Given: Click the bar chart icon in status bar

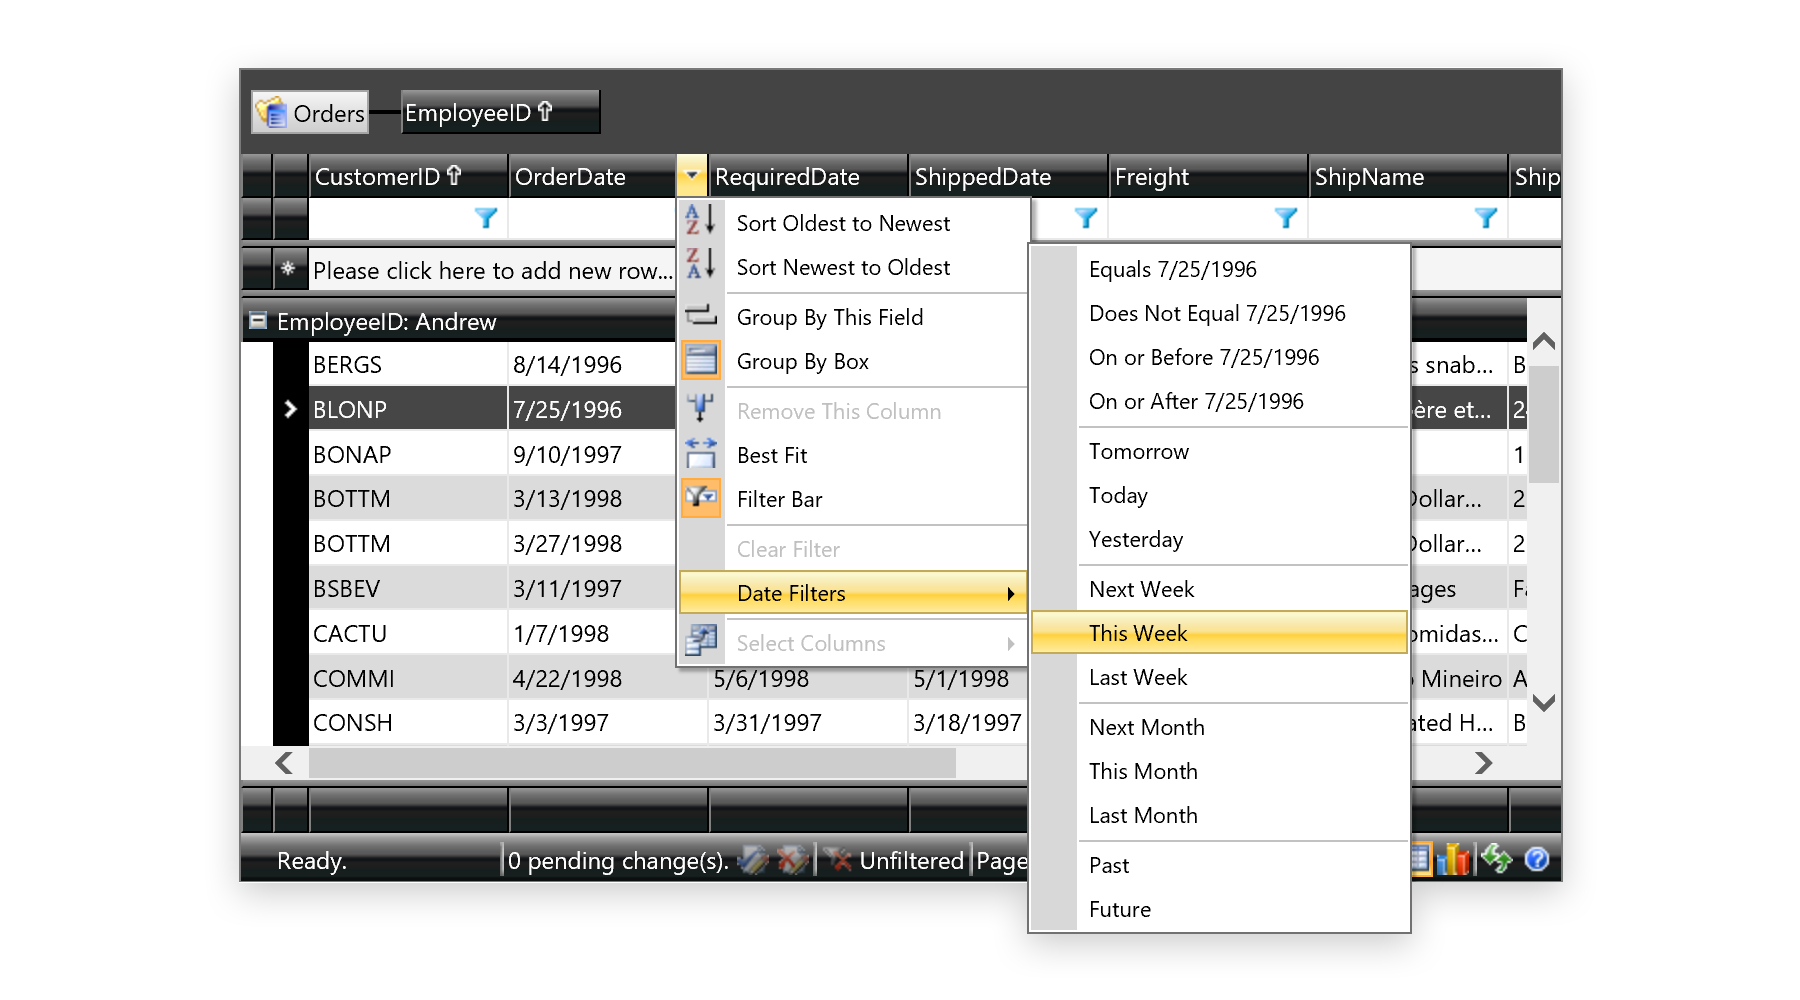Looking at the screenshot, I should [1454, 859].
